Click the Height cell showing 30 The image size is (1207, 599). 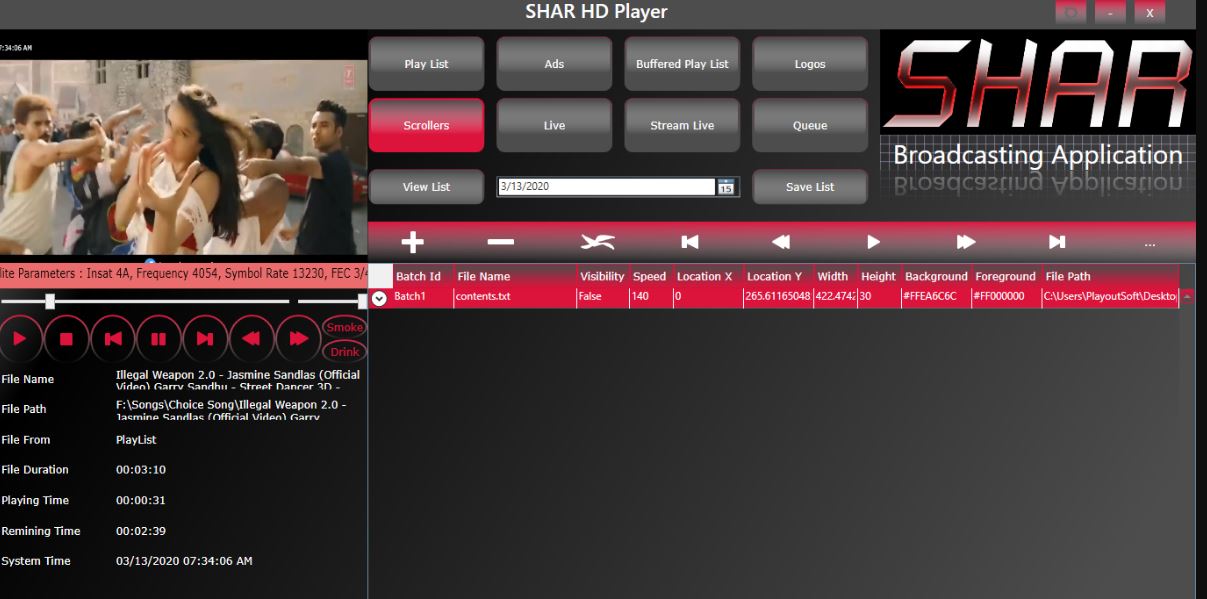pyautogui.click(x=879, y=297)
